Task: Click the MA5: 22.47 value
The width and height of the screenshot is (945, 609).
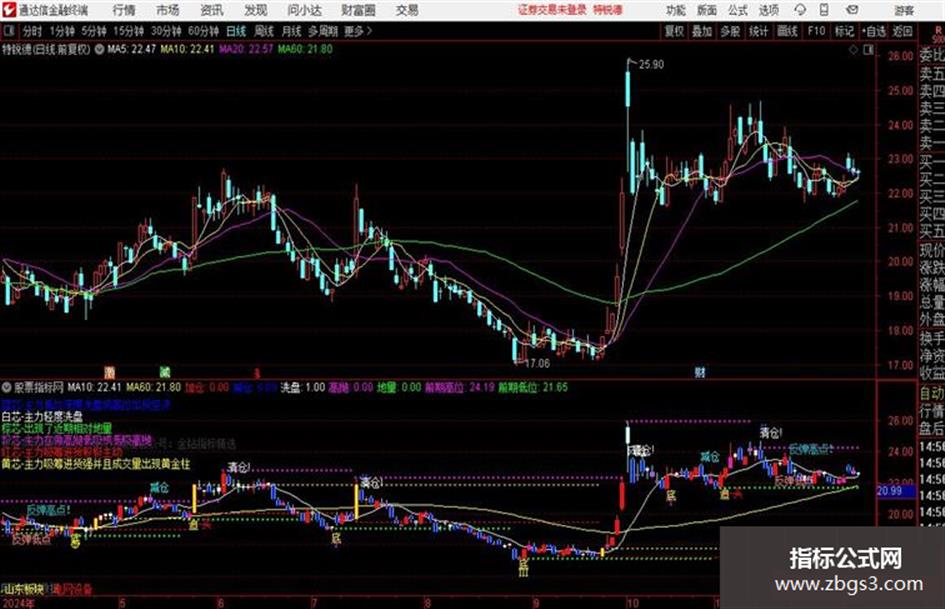Action: [132, 49]
